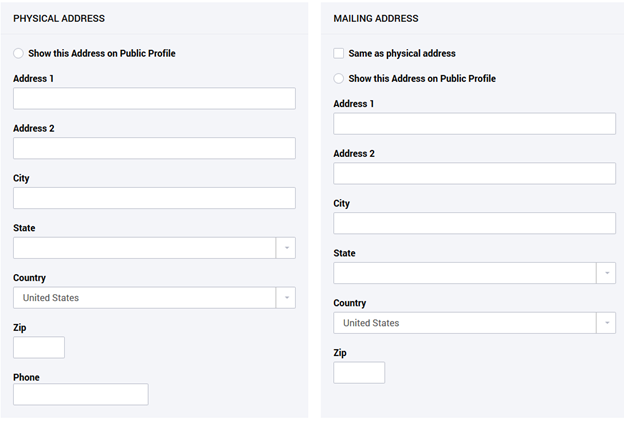Image resolution: width=624 pixels, height=427 pixels.
Task: Focus the Physical Address City field
Action: tap(154, 198)
